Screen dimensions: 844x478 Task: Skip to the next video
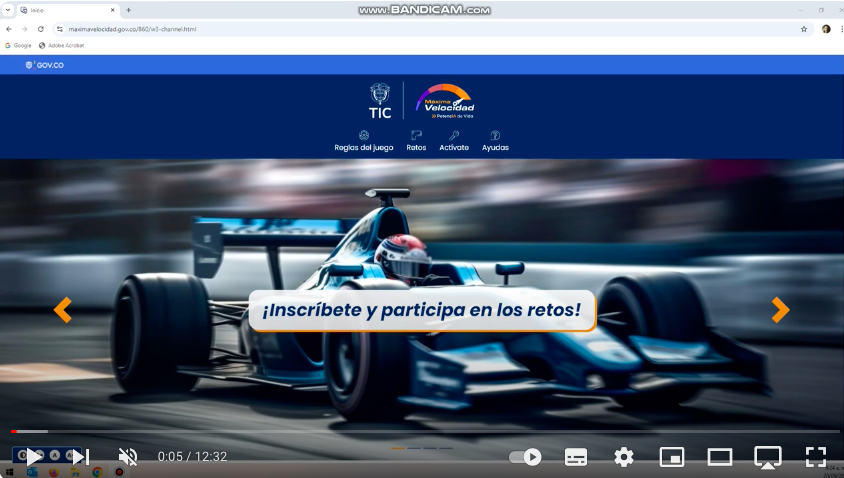click(x=80, y=457)
